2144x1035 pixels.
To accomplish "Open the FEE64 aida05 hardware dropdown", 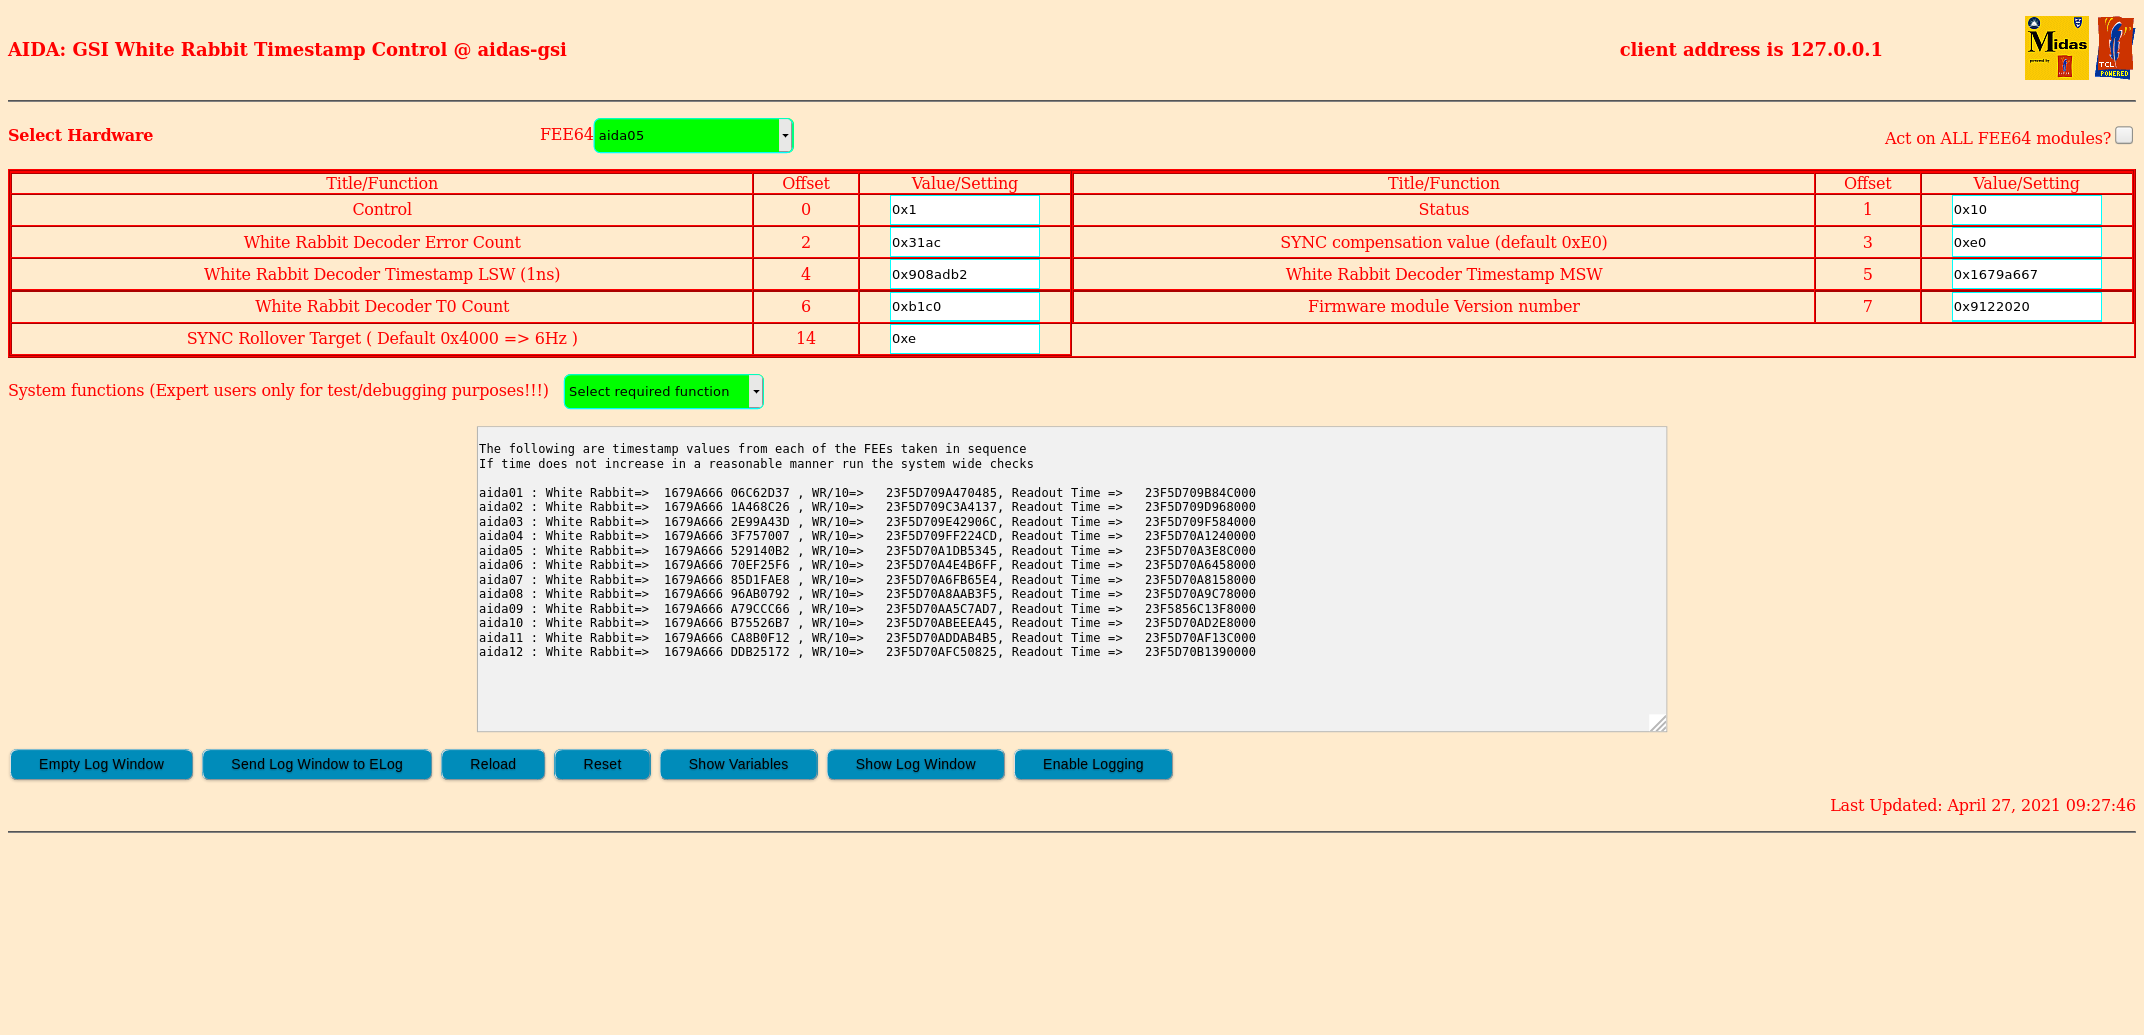I will pos(693,135).
